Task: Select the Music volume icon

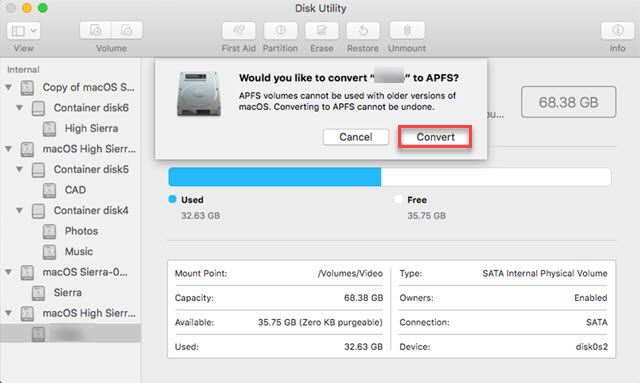Action: 49,252
